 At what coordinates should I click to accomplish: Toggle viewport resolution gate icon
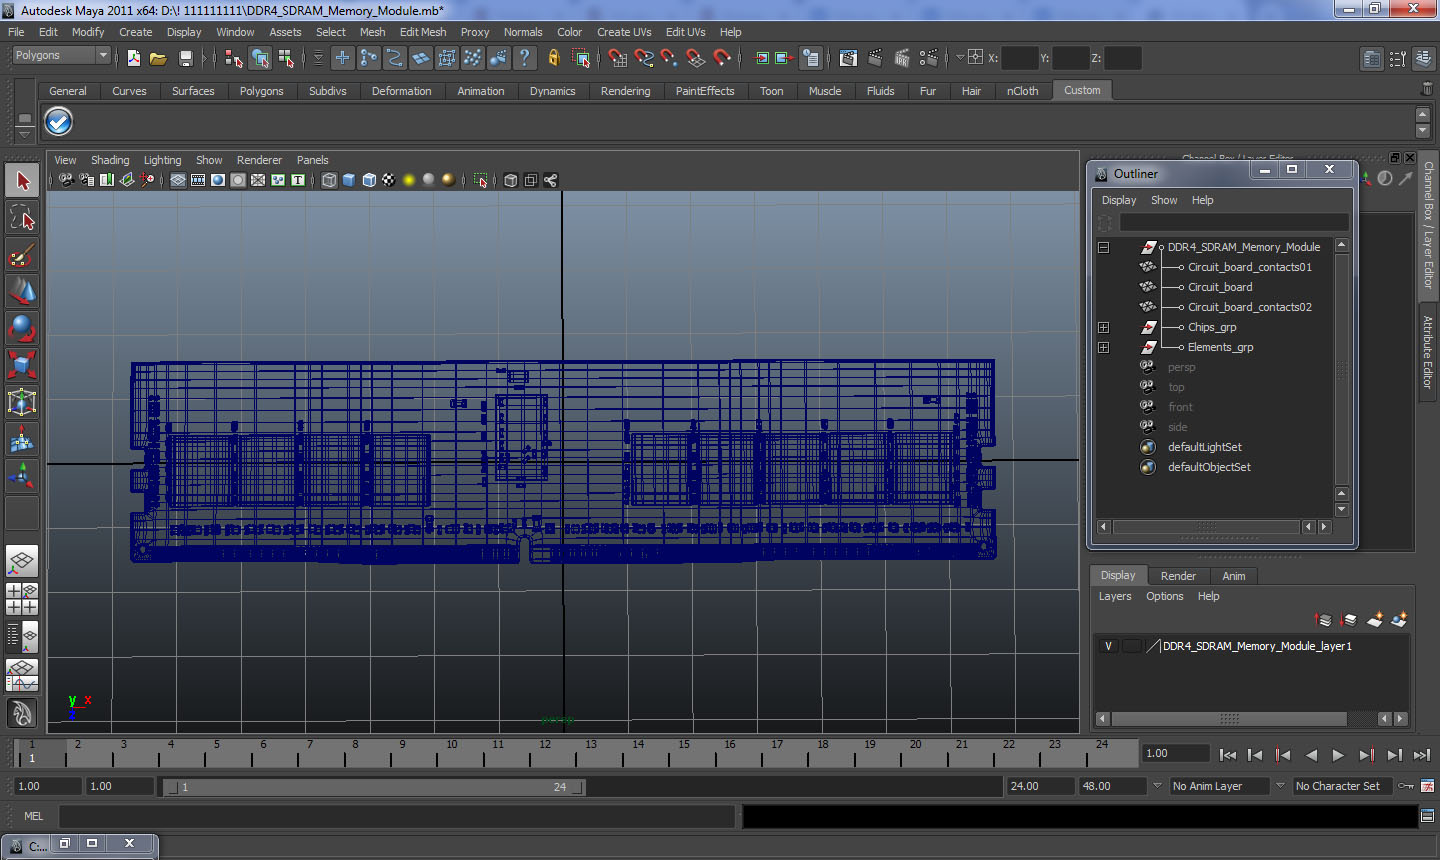[x=218, y=180]
